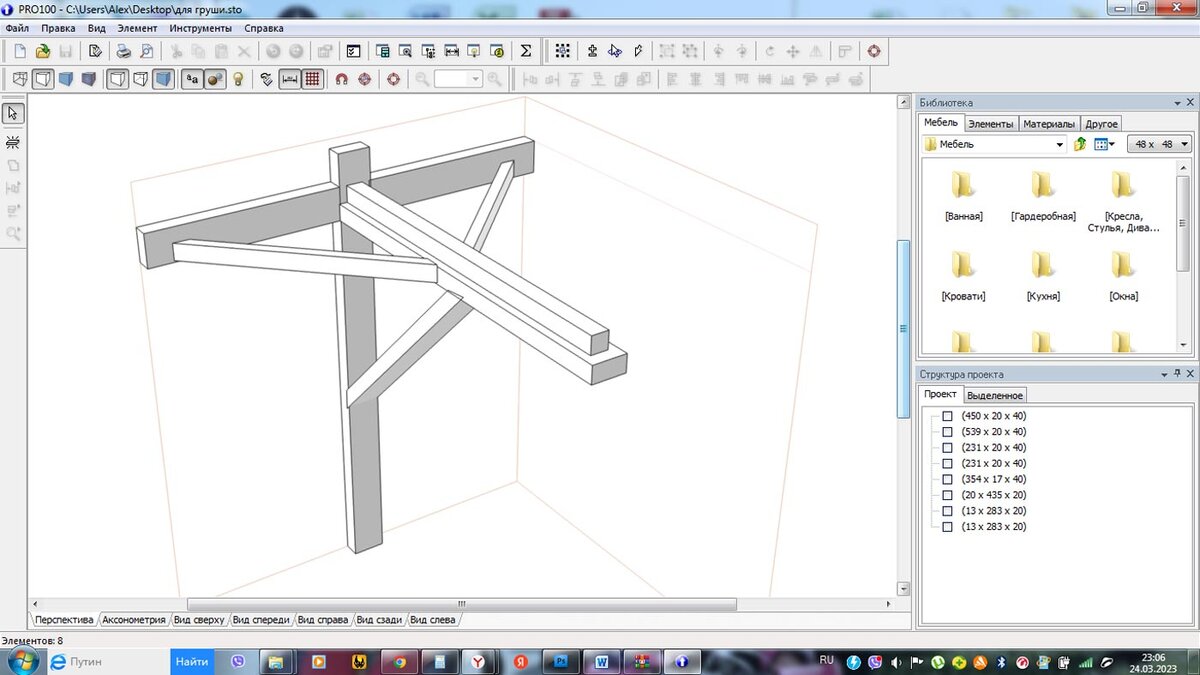The width and height of the screenshot is (1200, 675).
Task: Select the (13 x 283 x 20) last list row
Action: (993, 527)
